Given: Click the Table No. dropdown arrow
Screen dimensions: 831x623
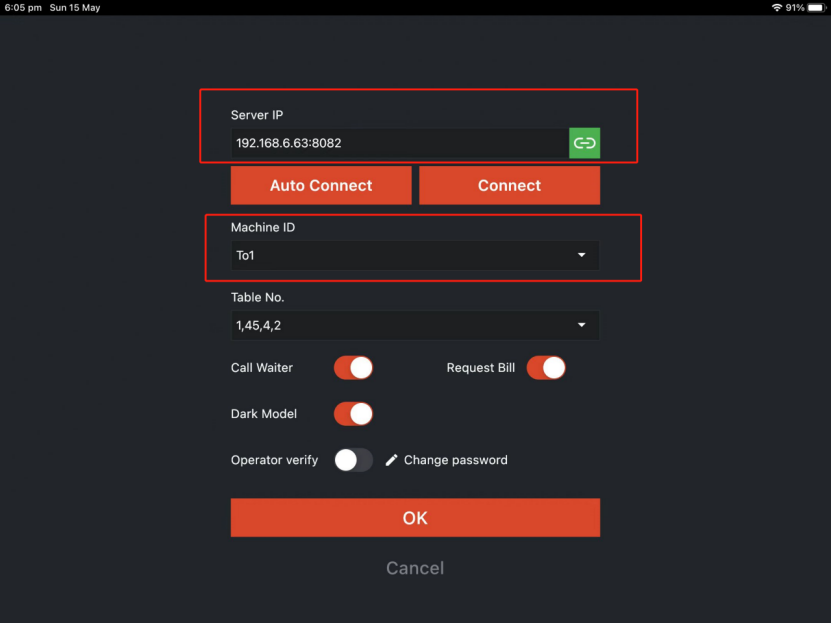Looking at the screenshot, I should [x=582, y=325].
